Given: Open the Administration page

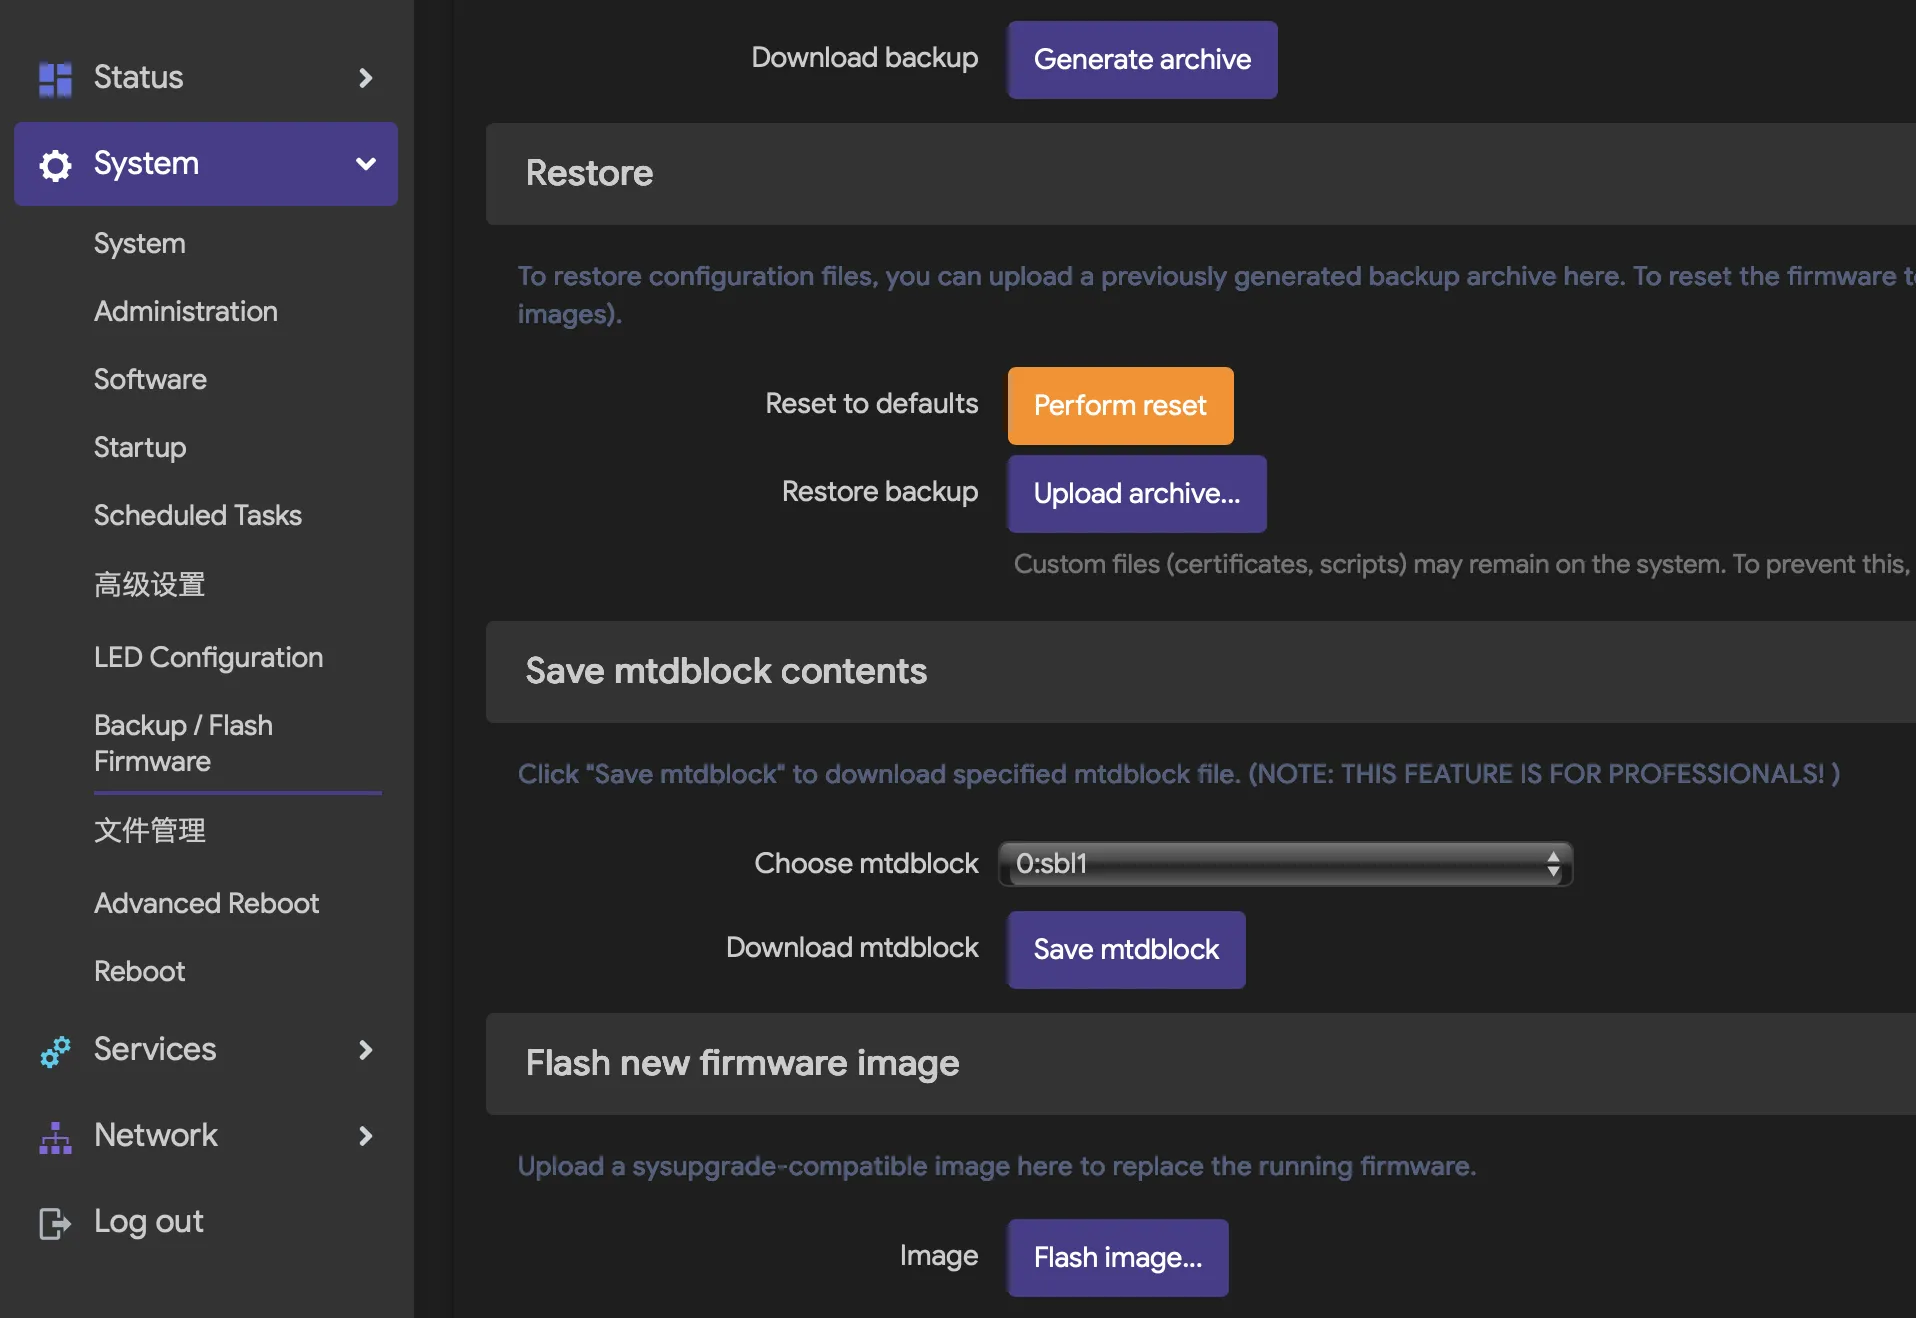Looking at the screenshot, I should tap(185, 311).
